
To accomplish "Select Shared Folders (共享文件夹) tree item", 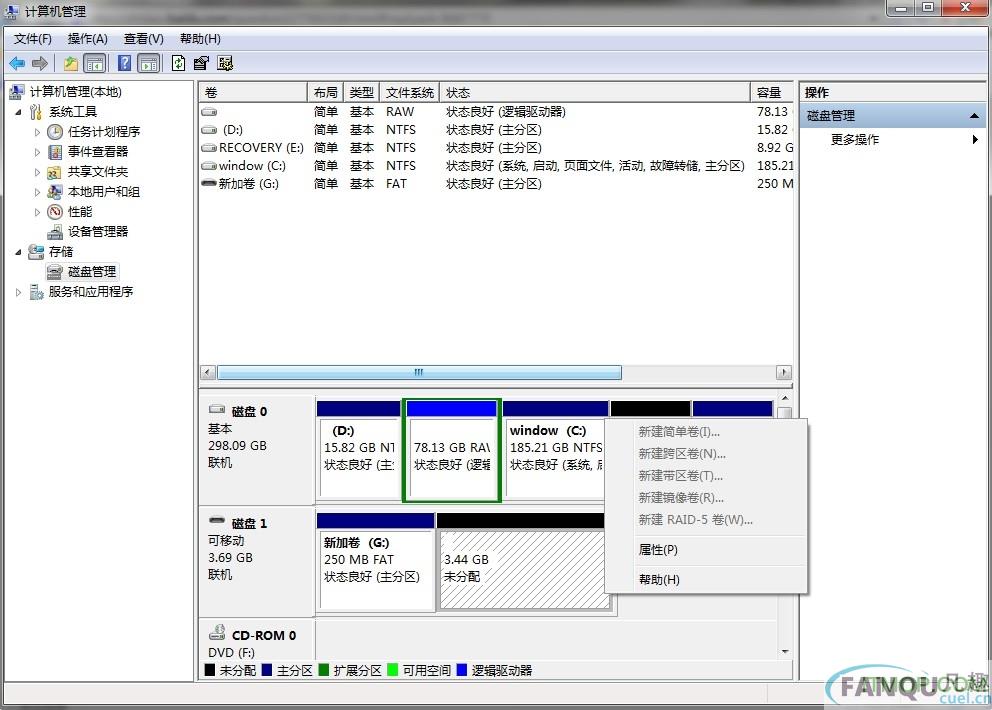I will [x=98, y=172].
